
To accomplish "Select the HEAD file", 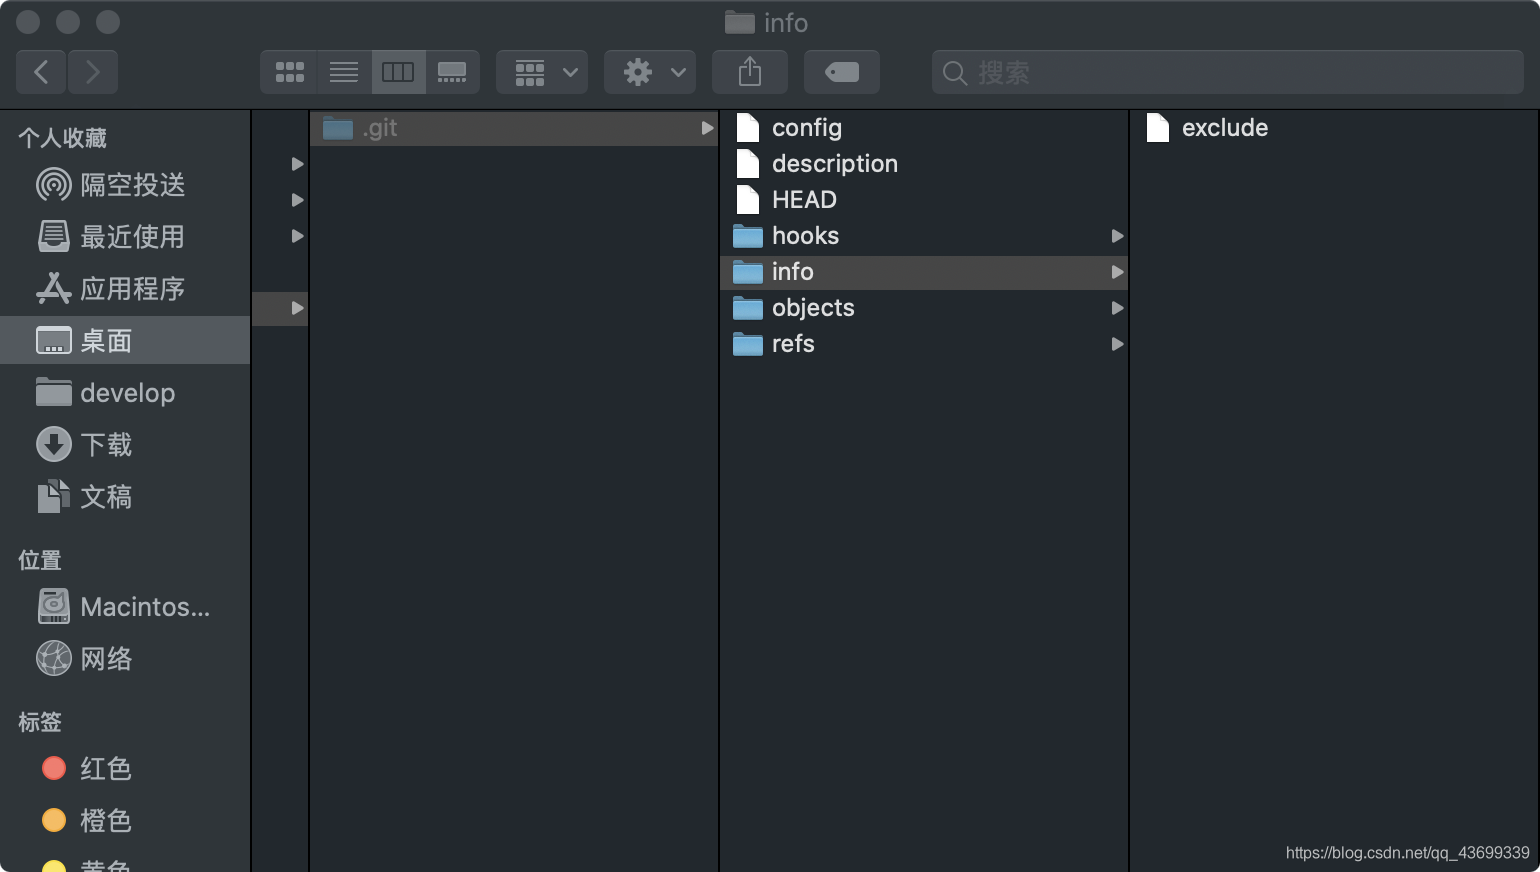I will (924, 200).
